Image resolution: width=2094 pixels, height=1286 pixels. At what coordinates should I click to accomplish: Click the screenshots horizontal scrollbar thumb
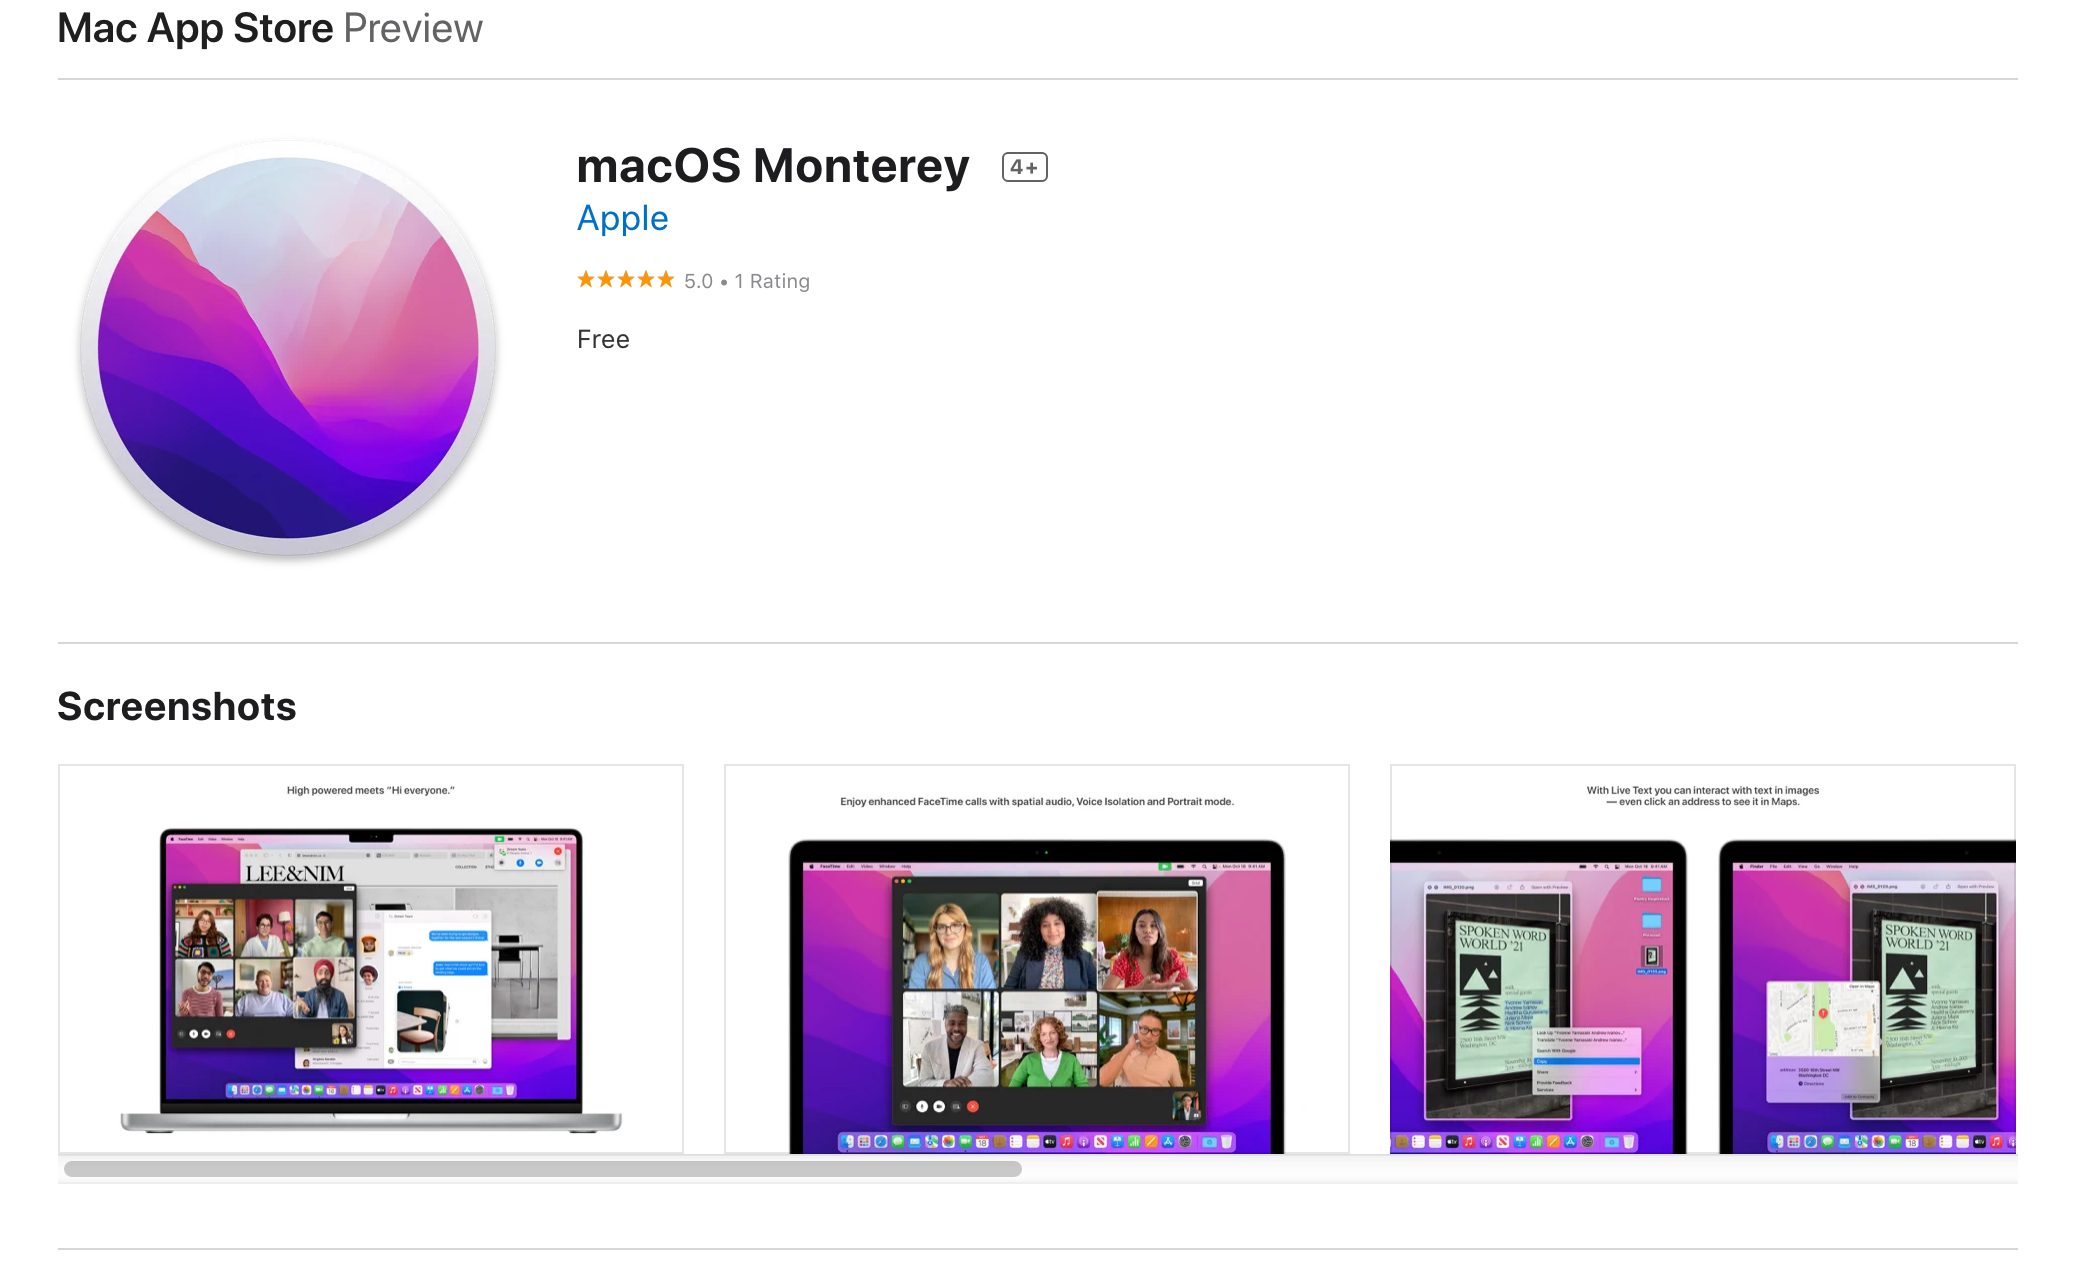543,1168
